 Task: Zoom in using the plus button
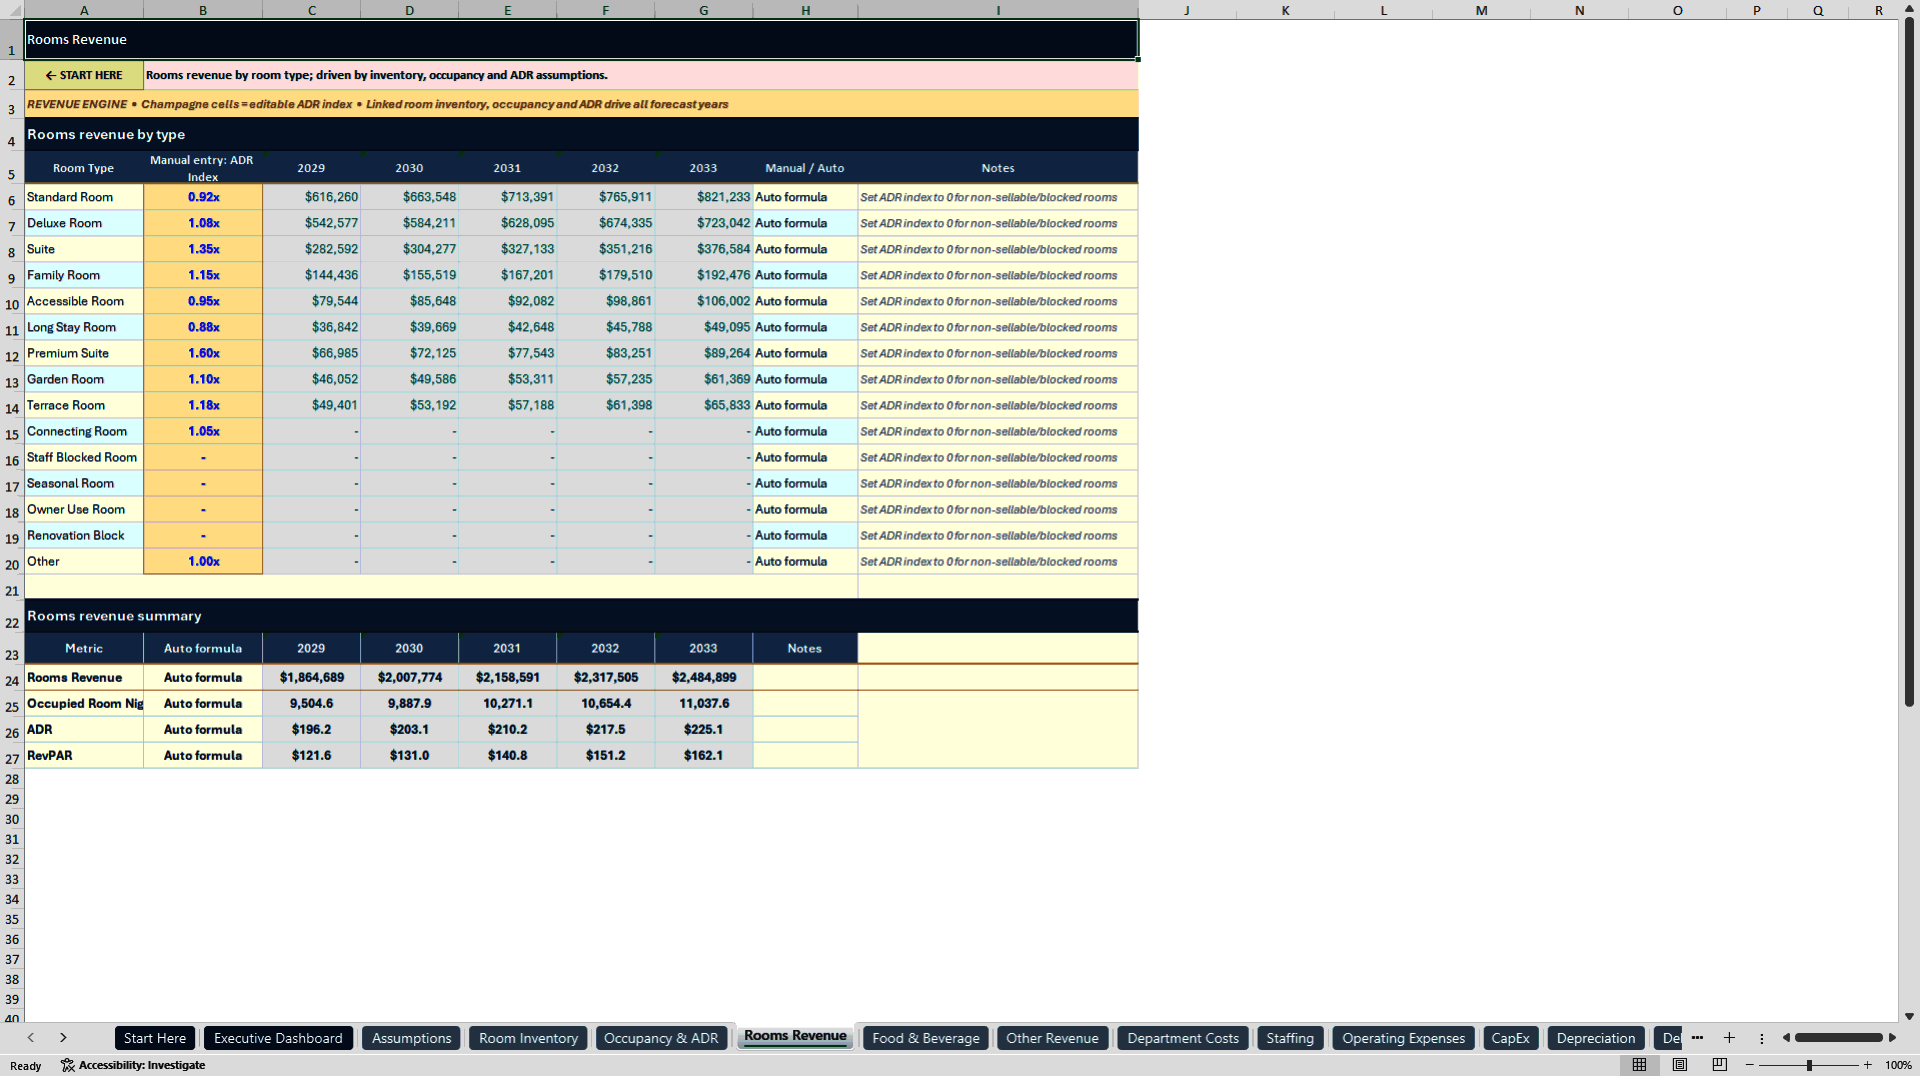click(x=1867, y=1065)
